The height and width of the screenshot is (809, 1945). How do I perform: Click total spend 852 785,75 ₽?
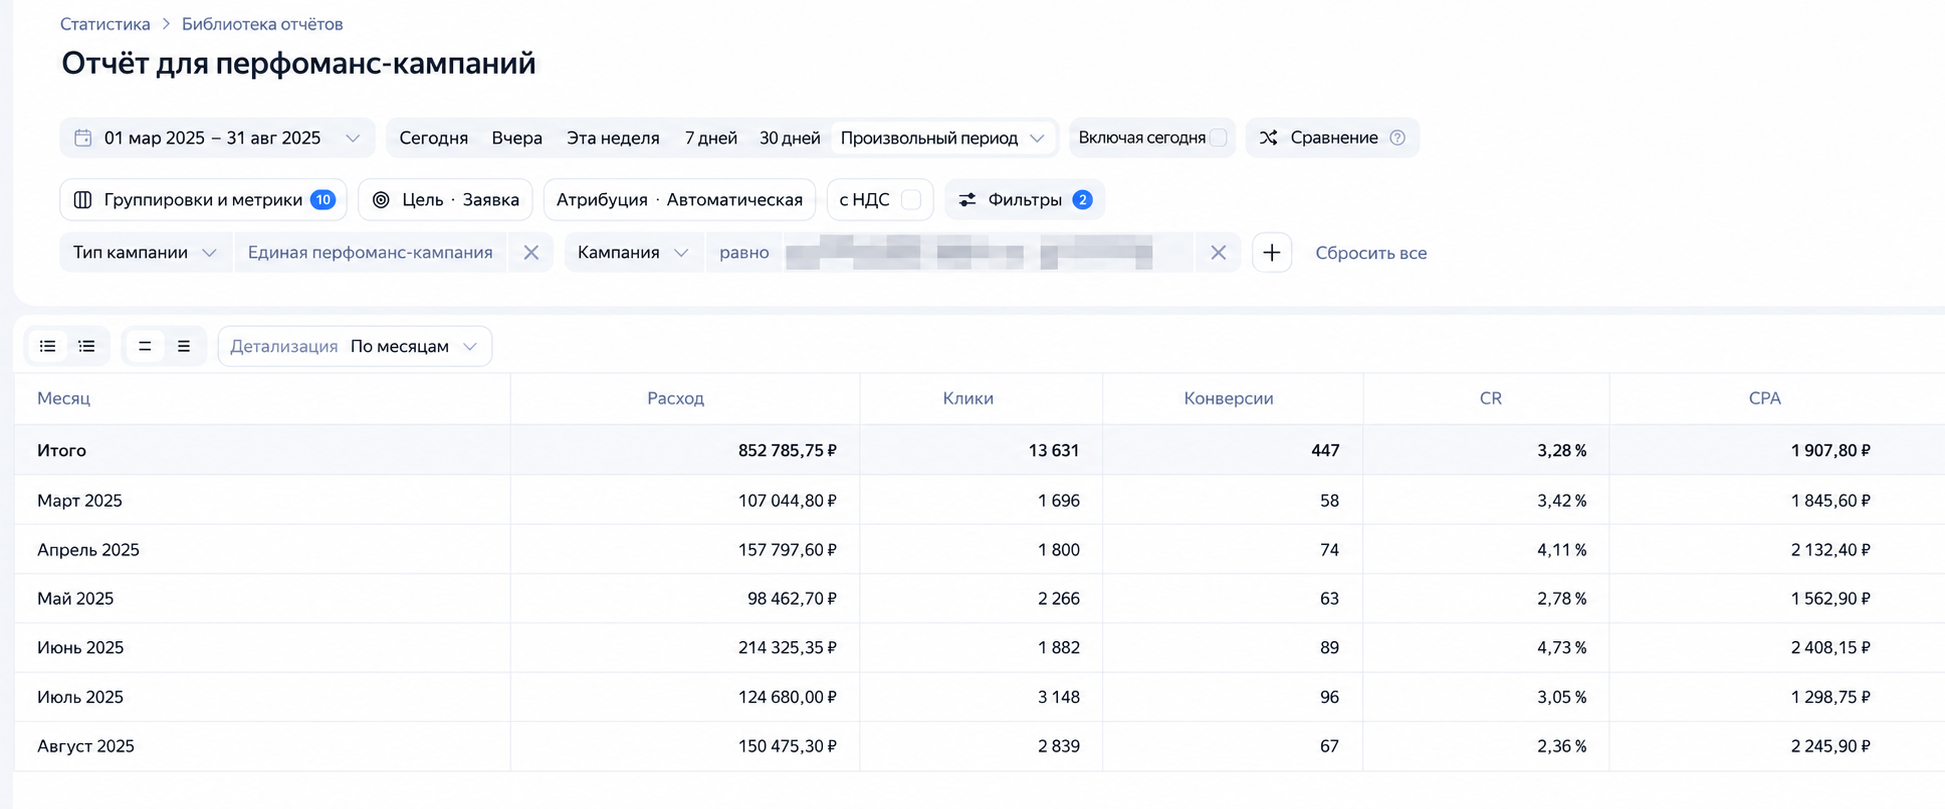point(787,451)
